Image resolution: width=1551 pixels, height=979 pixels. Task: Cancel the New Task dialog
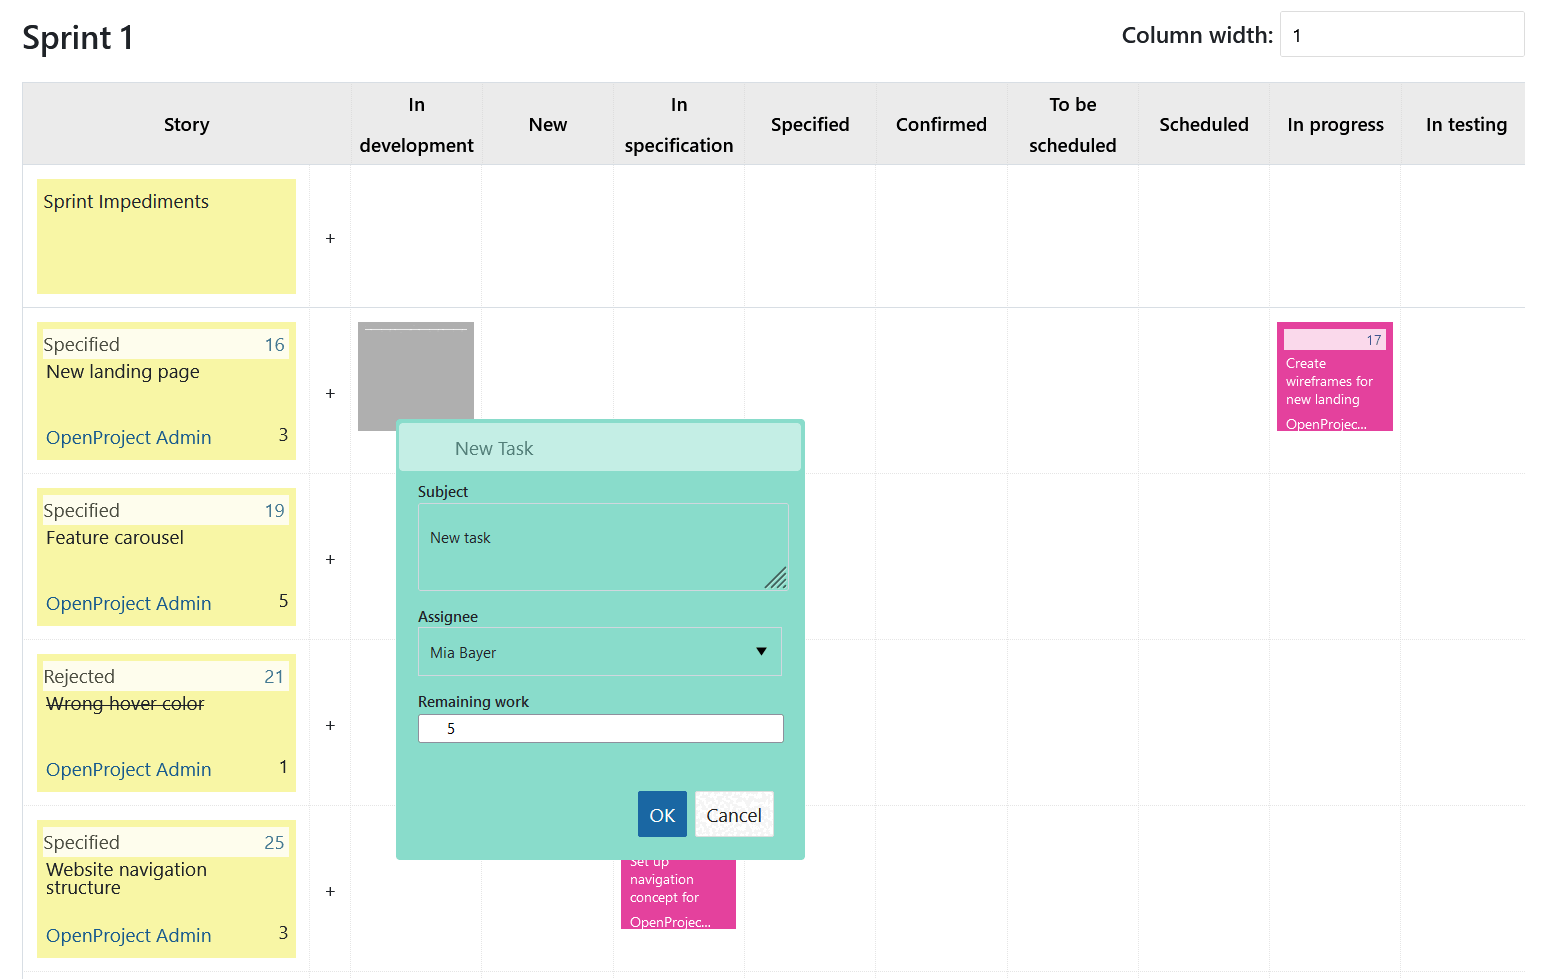tap(734, 814)
